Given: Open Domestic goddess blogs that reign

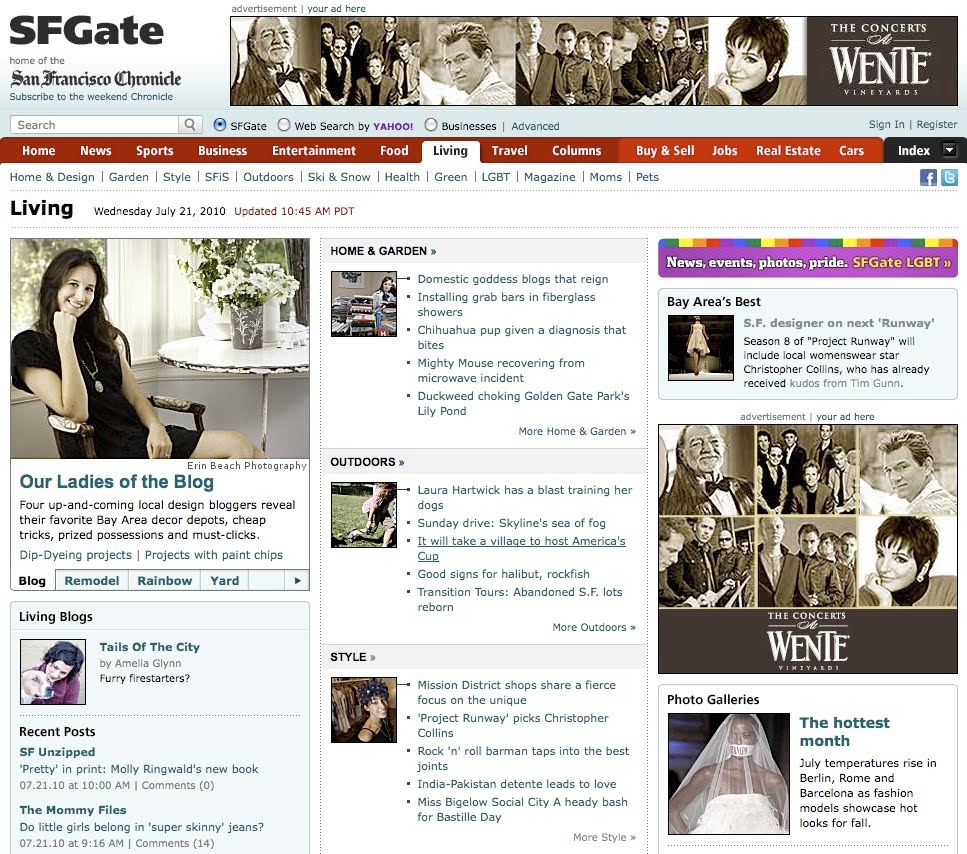Looking at the screenshot, I should [x=513, y=279].
